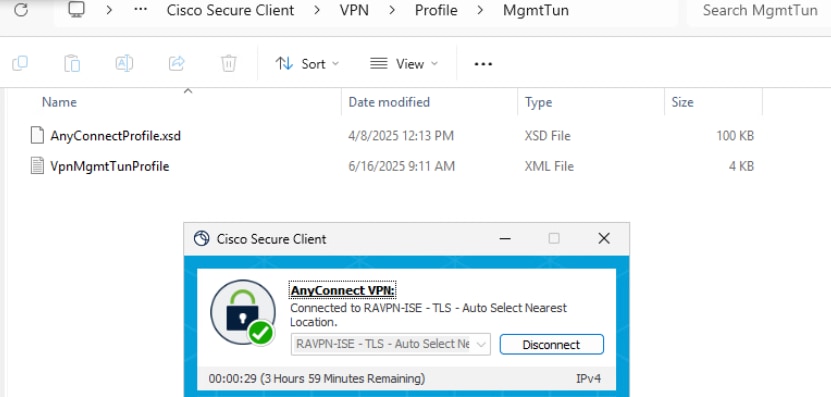The image size is (831, 397).
Task: Sort files by Name column header
Action: [59, 102]
